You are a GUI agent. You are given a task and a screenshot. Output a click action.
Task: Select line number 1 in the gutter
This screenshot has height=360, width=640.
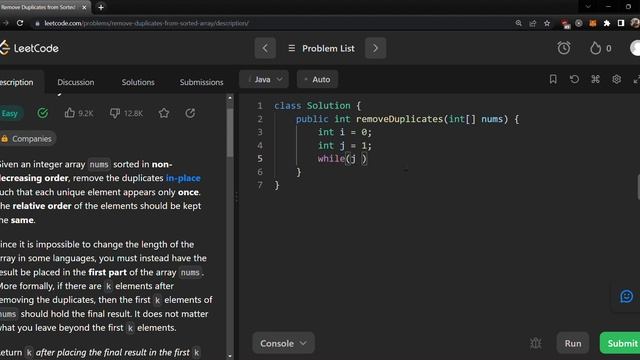[x=260, y=106]
